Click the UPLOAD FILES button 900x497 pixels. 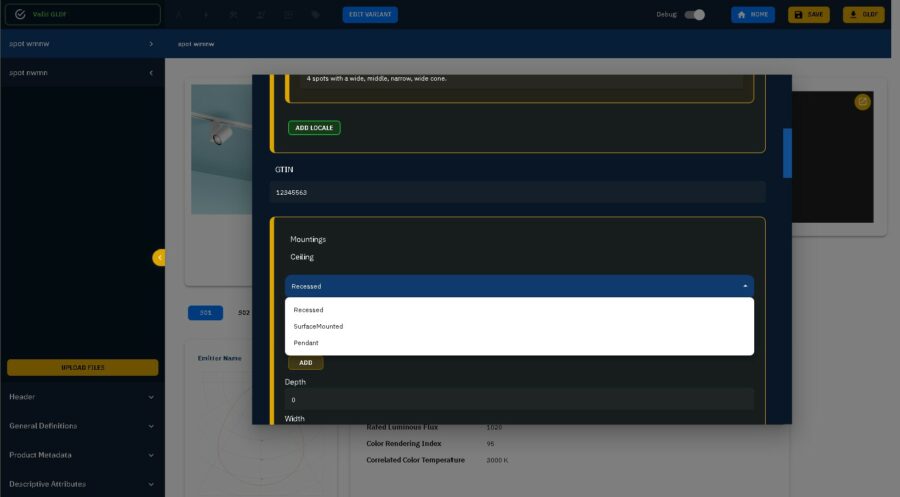coord(82,367)
